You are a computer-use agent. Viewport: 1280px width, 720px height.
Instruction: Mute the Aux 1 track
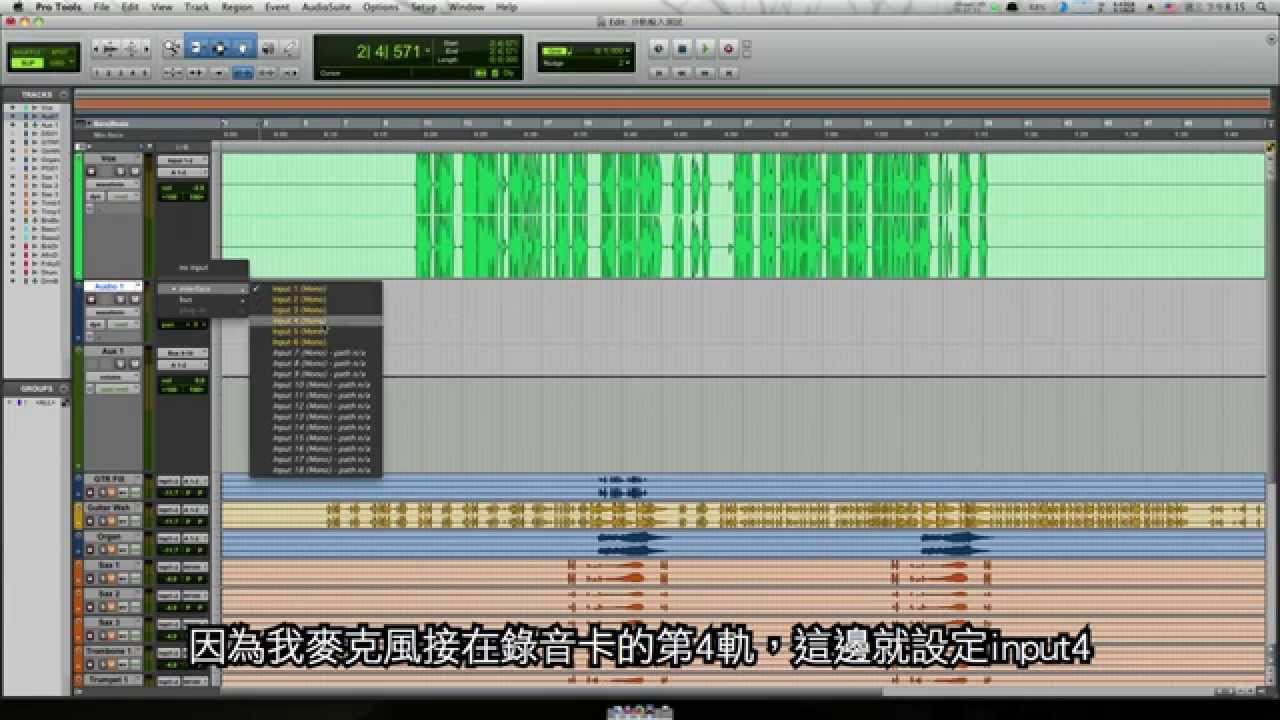click(x=133, y=364)
